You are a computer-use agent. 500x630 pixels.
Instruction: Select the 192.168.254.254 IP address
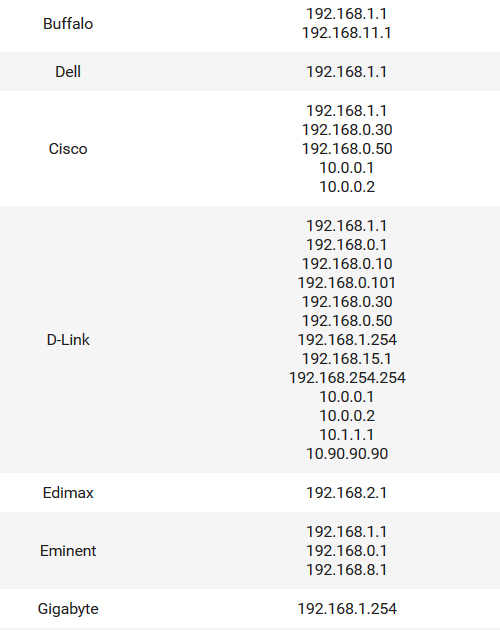347,378
